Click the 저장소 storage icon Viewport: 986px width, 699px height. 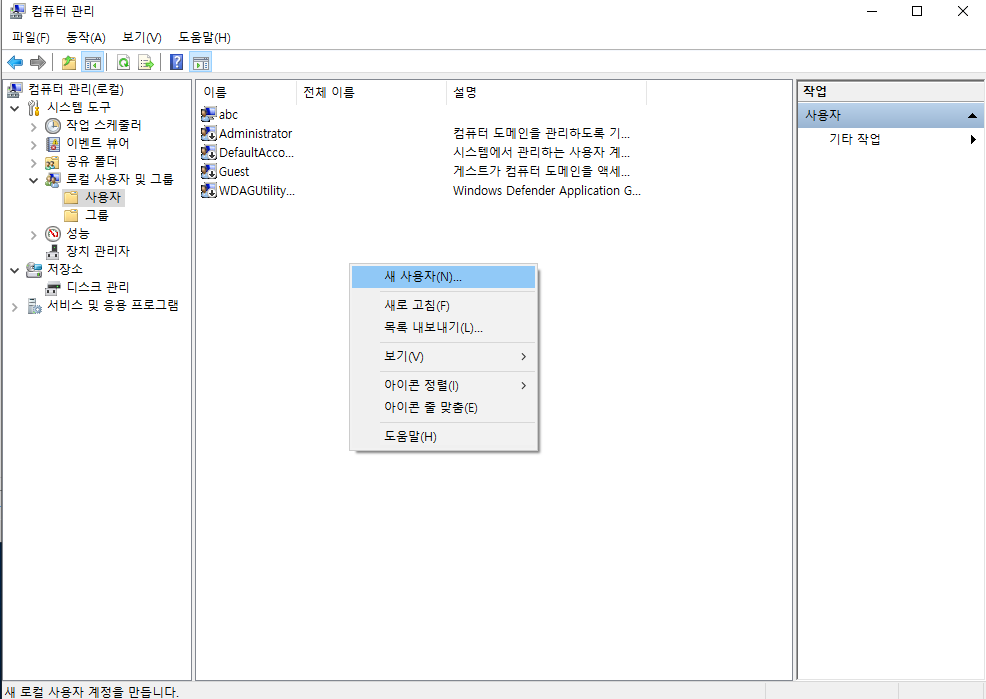[34, 270]
